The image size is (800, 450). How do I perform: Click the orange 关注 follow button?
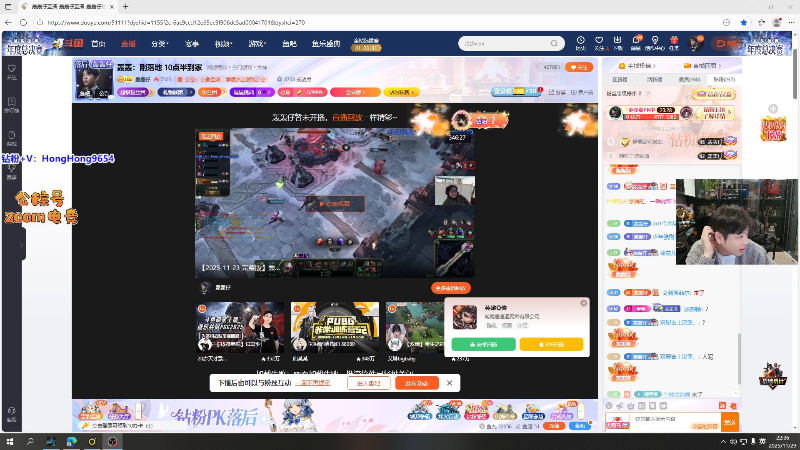[x=579, y=67]
